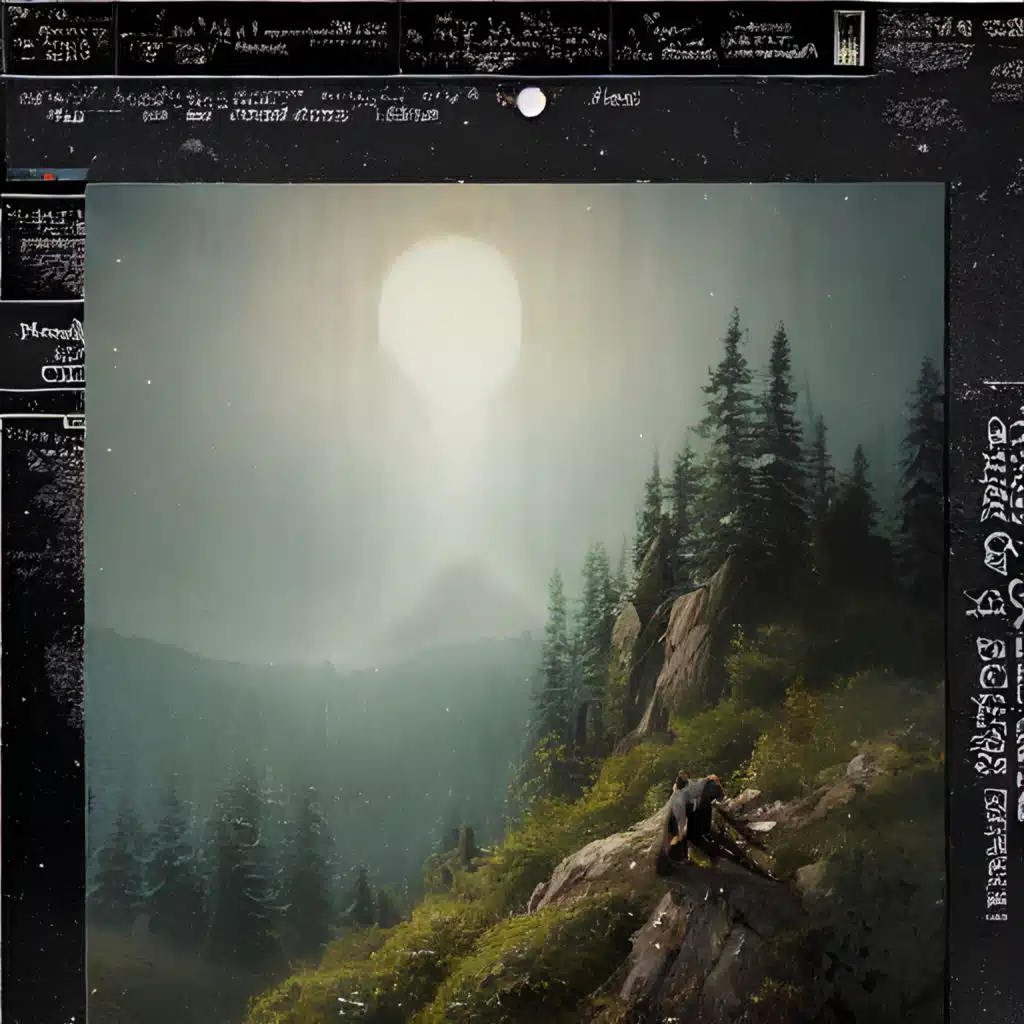Click the small building thumbnail icon in top bar

[848, 37]
